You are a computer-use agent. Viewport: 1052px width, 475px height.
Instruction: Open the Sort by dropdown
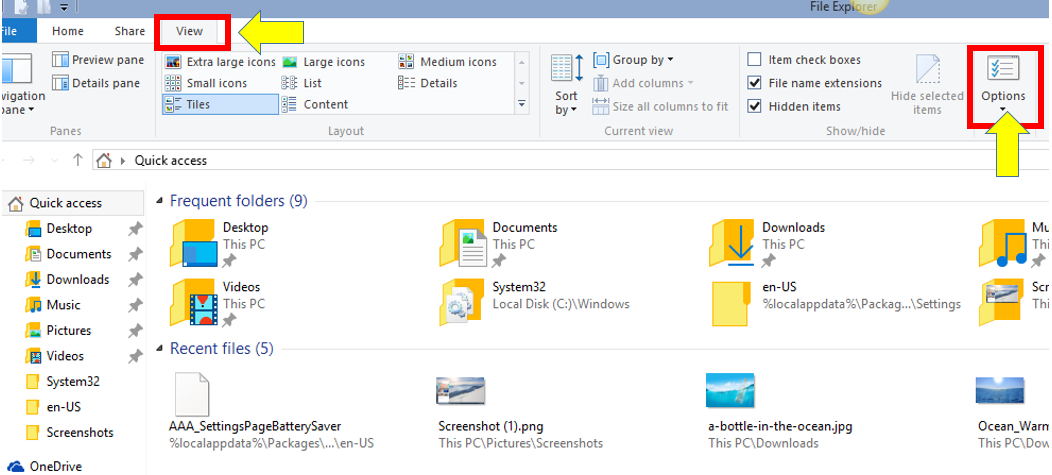pos(566,103)
